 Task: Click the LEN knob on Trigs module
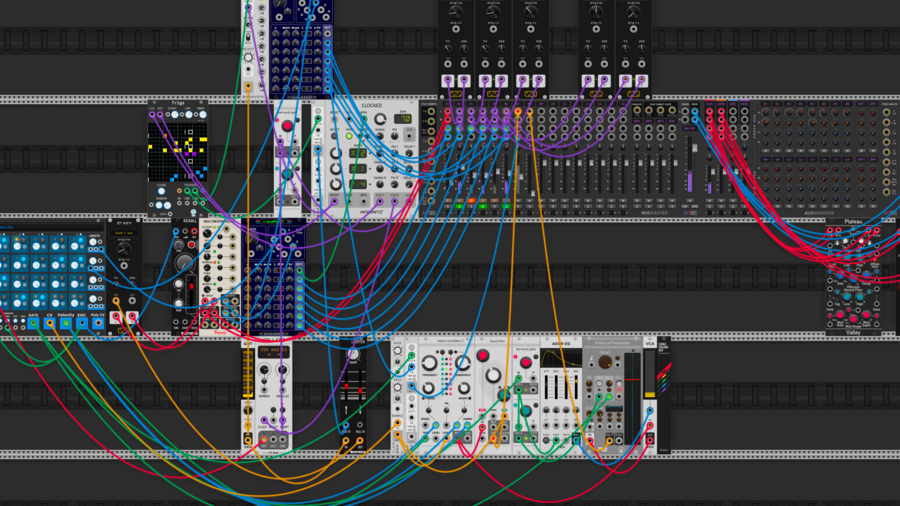click(x=189, y=115)
